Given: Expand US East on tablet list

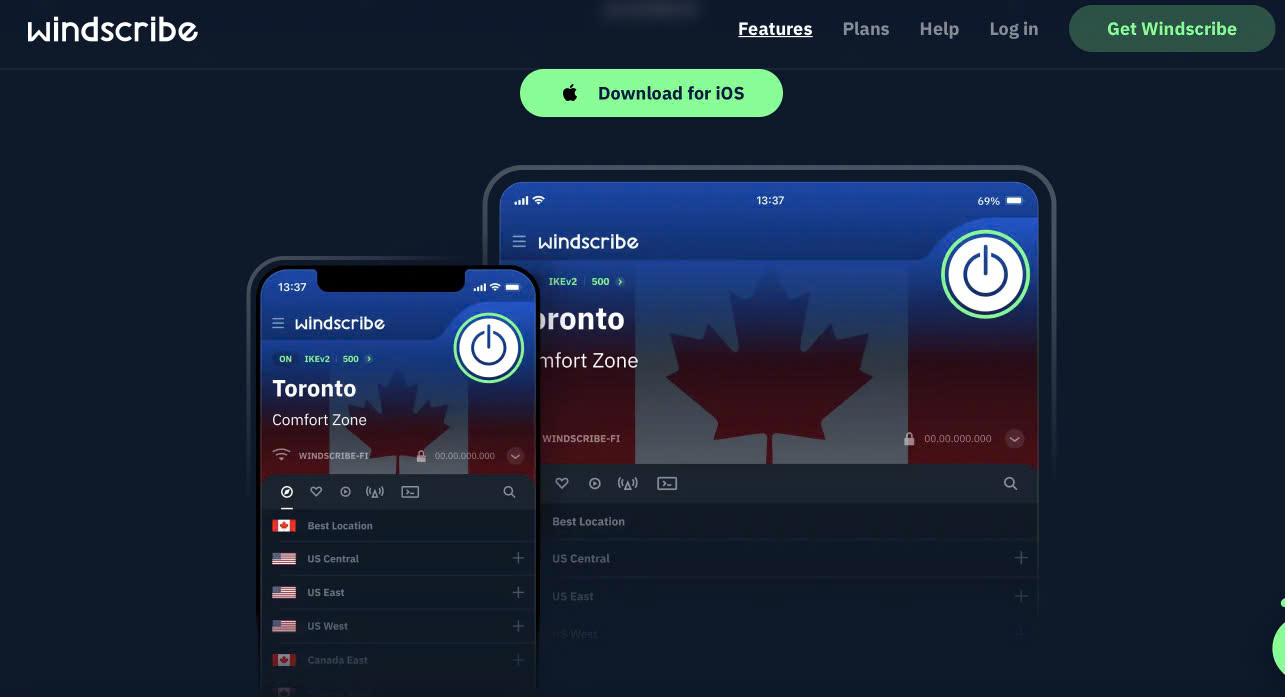Looking at the screenshot, I should 1020,596.
